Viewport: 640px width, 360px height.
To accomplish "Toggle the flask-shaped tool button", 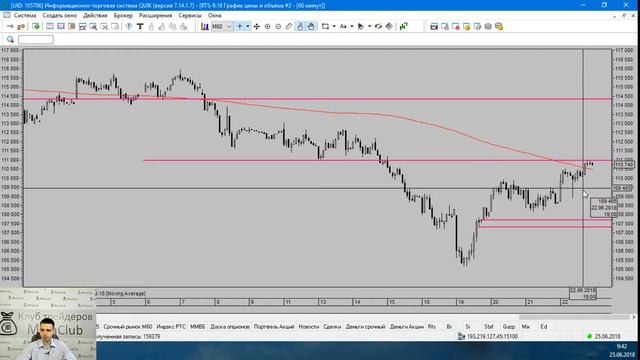I will point(300,27).
